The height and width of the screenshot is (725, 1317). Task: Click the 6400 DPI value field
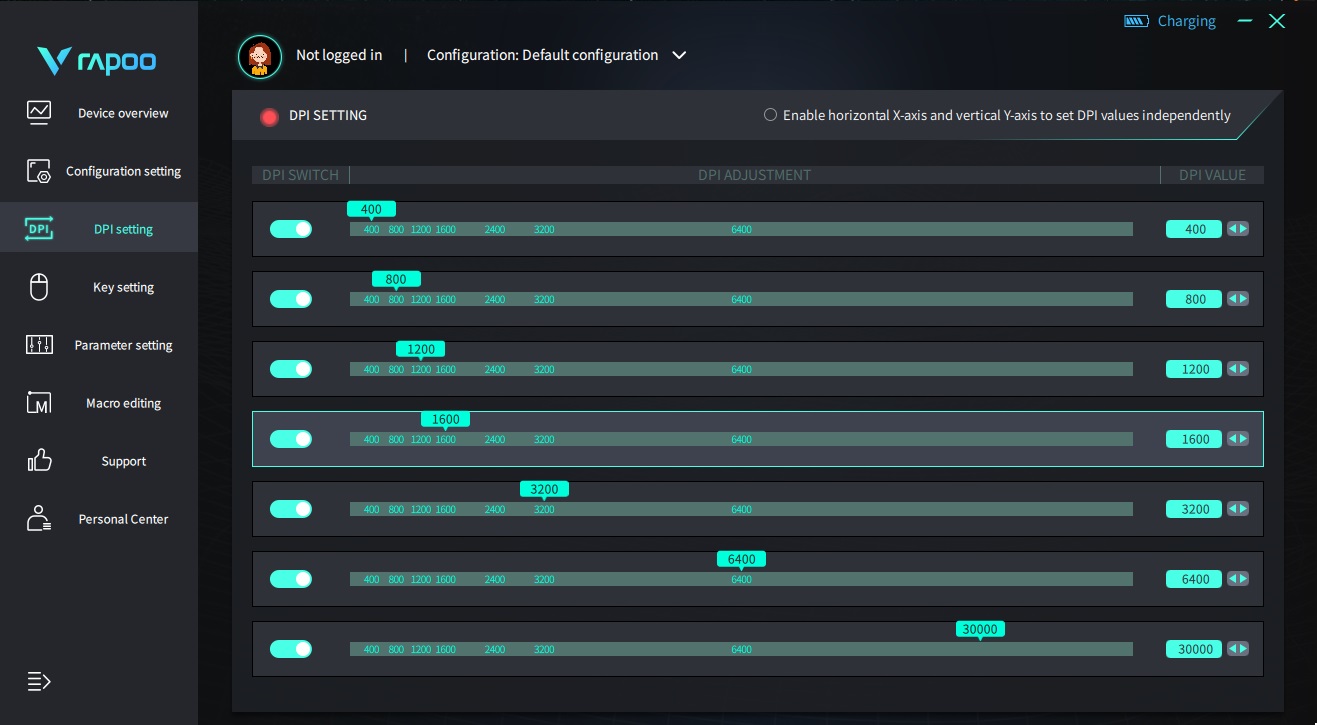click(1195, 579)
